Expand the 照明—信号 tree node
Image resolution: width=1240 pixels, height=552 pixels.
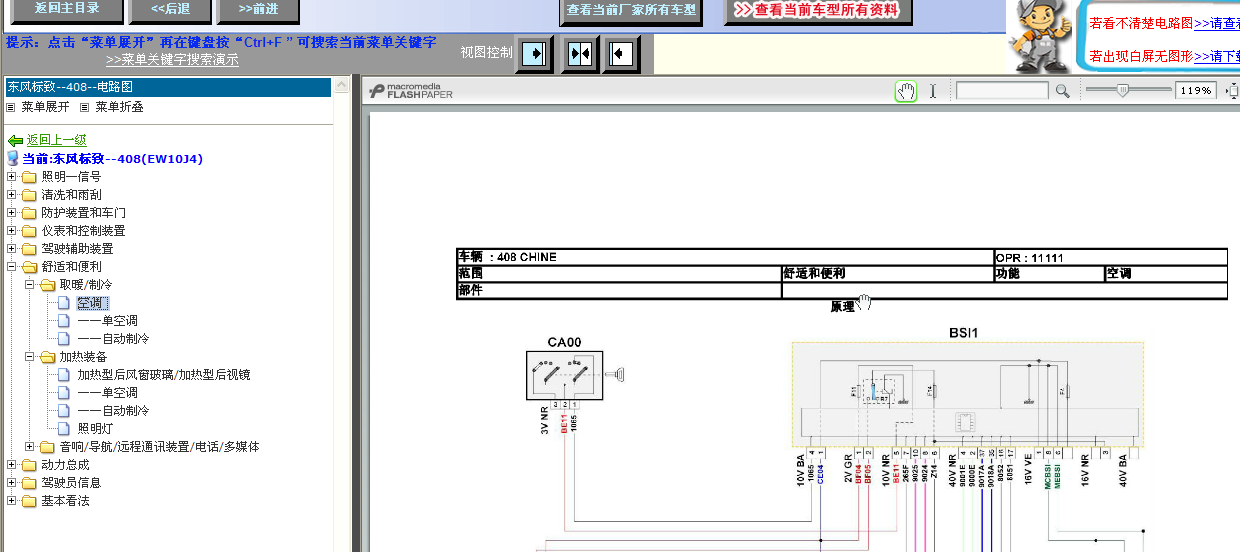point(11,177)
